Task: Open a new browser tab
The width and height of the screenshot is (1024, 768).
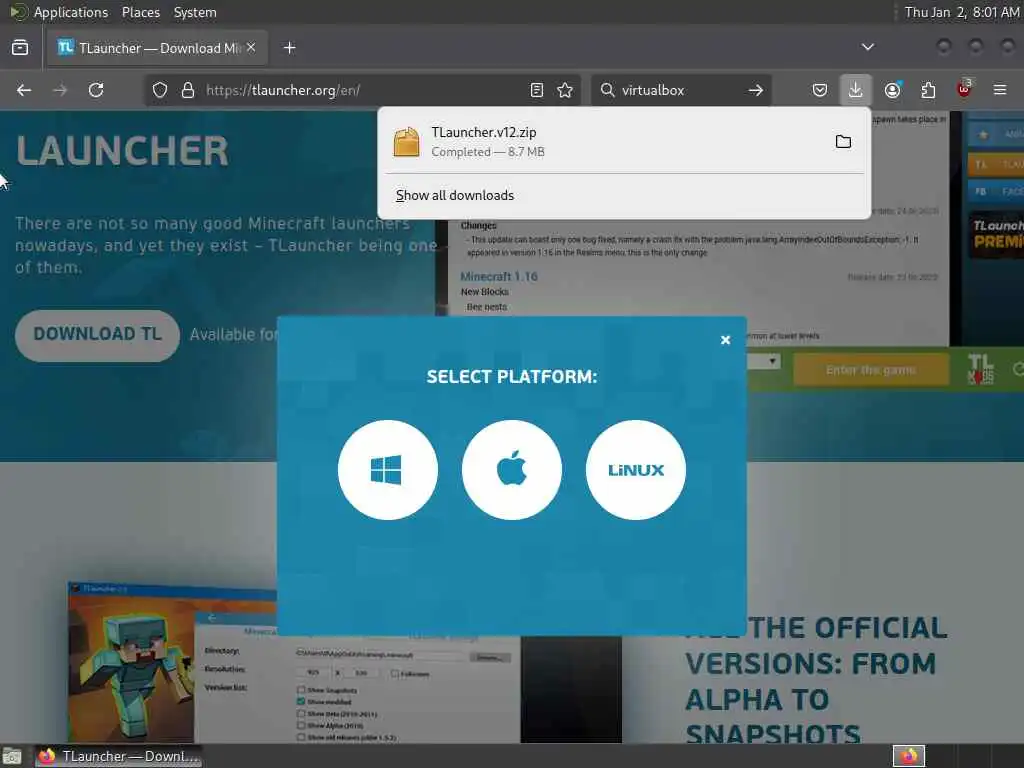Action: coord(290,48)
